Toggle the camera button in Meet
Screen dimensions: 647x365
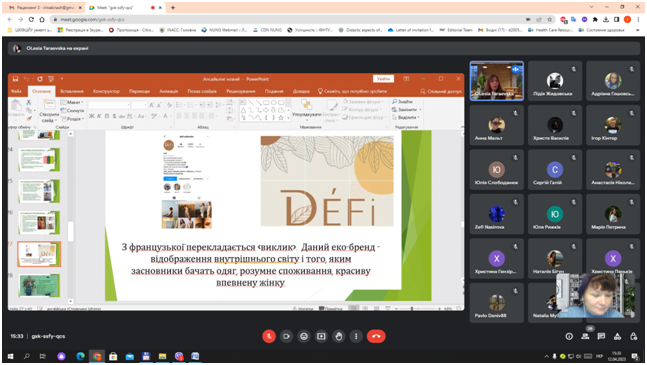click(x=286, y=336)
